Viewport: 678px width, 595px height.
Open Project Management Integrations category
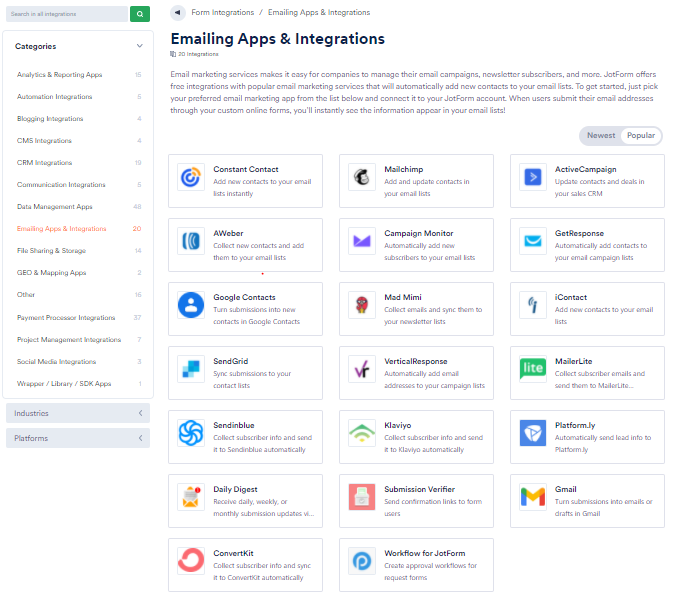click(x=69, y=340)
